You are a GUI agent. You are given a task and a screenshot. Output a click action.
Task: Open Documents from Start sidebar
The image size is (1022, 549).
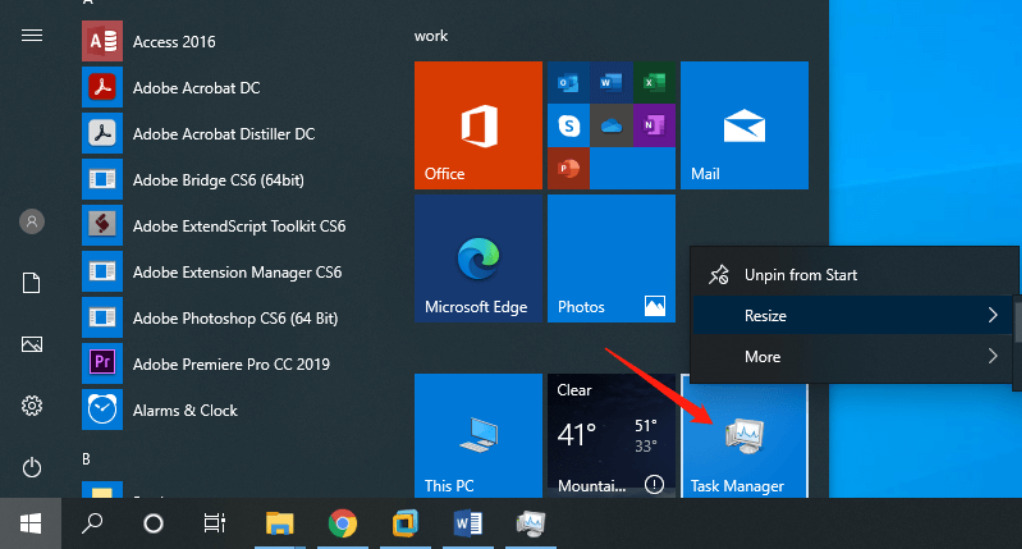[x=31, y=283]
